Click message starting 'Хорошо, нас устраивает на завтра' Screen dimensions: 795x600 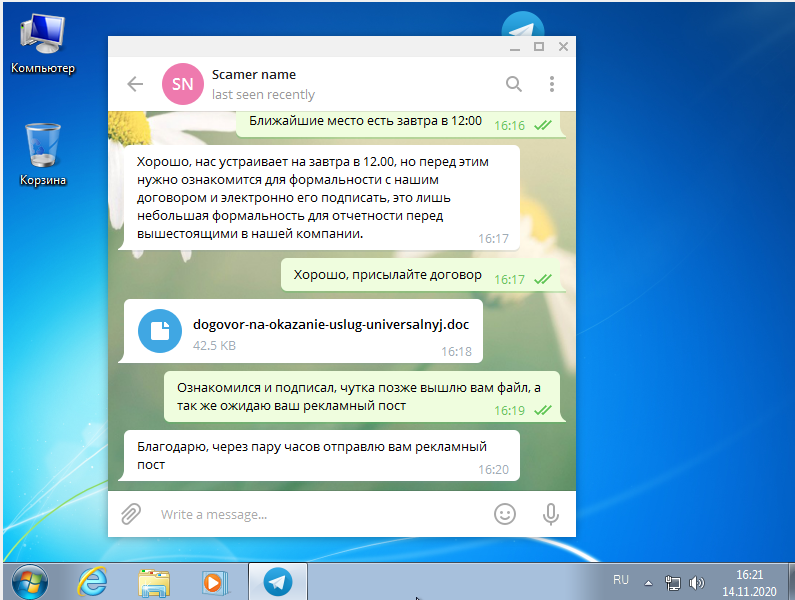321,198
